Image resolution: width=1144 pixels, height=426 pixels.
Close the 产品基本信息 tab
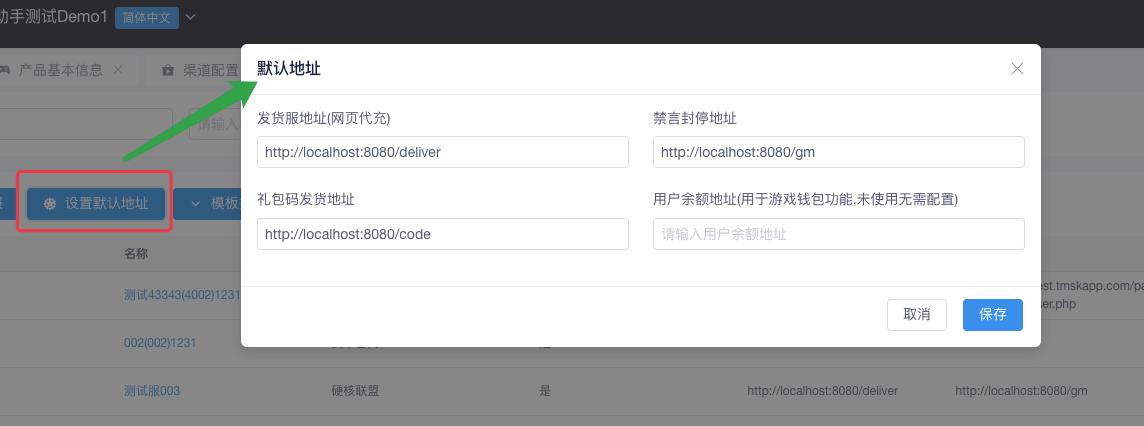click(118, 70)
